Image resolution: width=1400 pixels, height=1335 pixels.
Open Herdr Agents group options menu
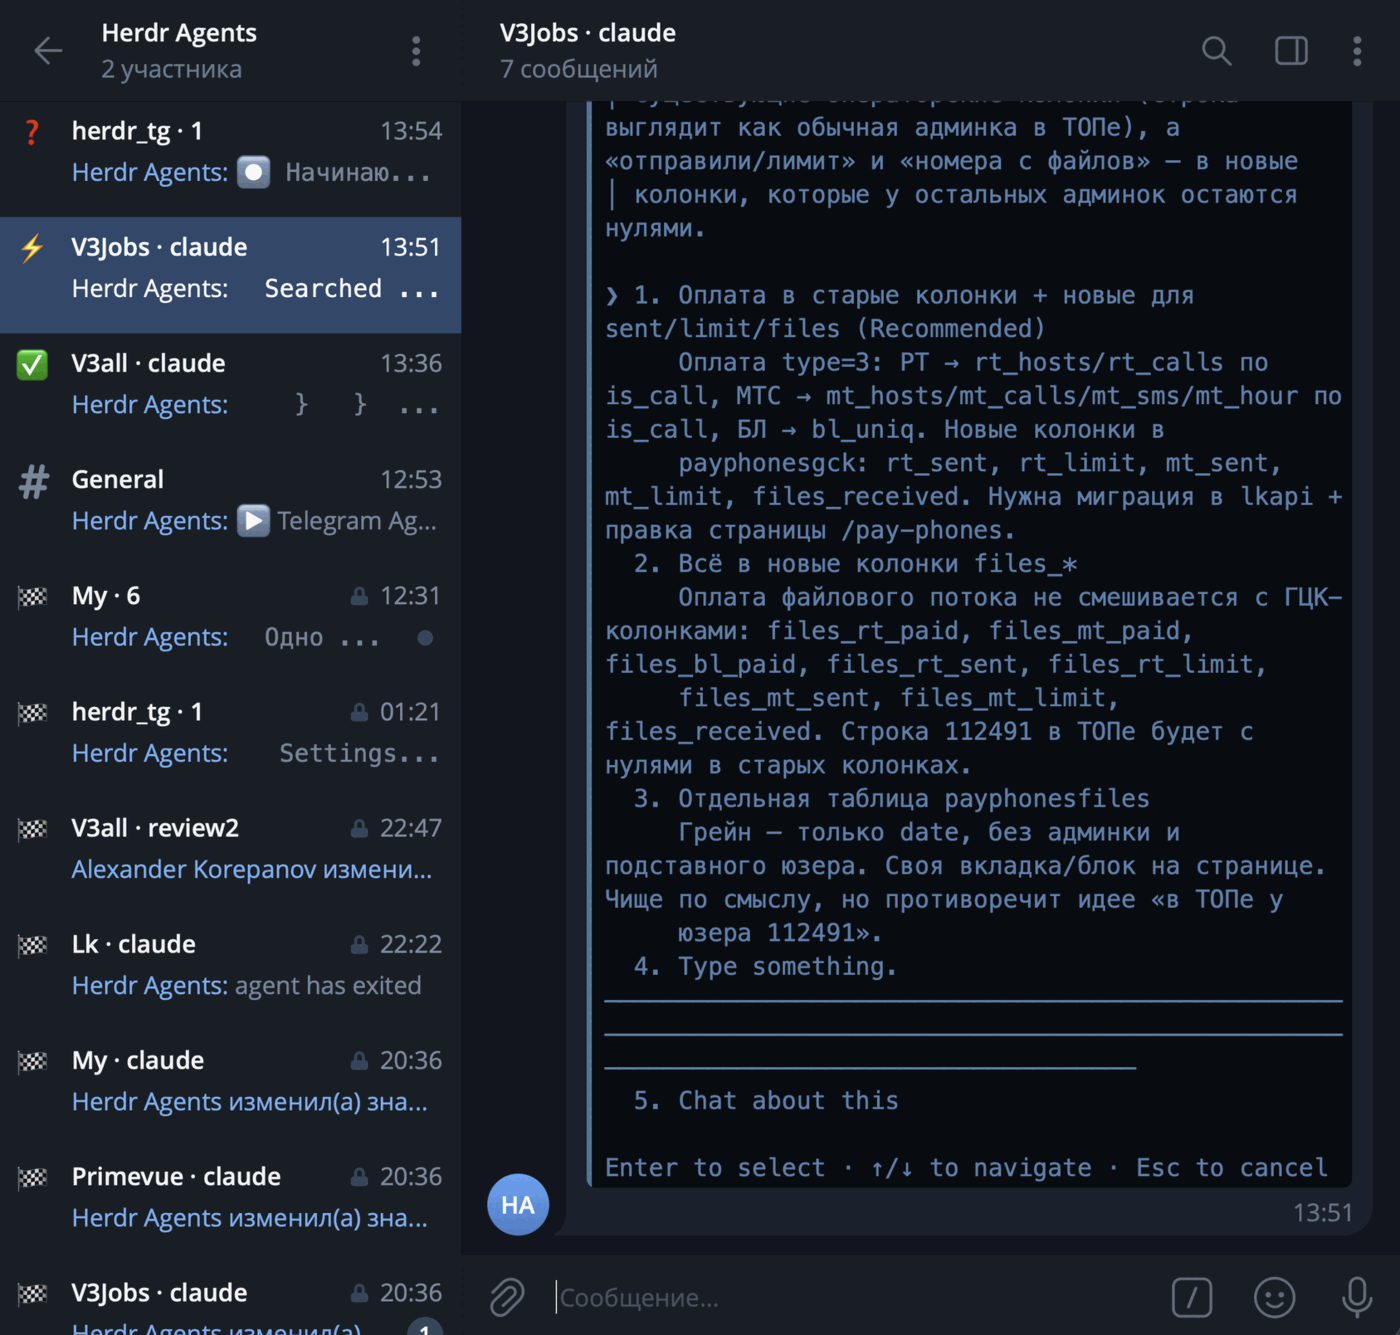[x=416, y=51]
